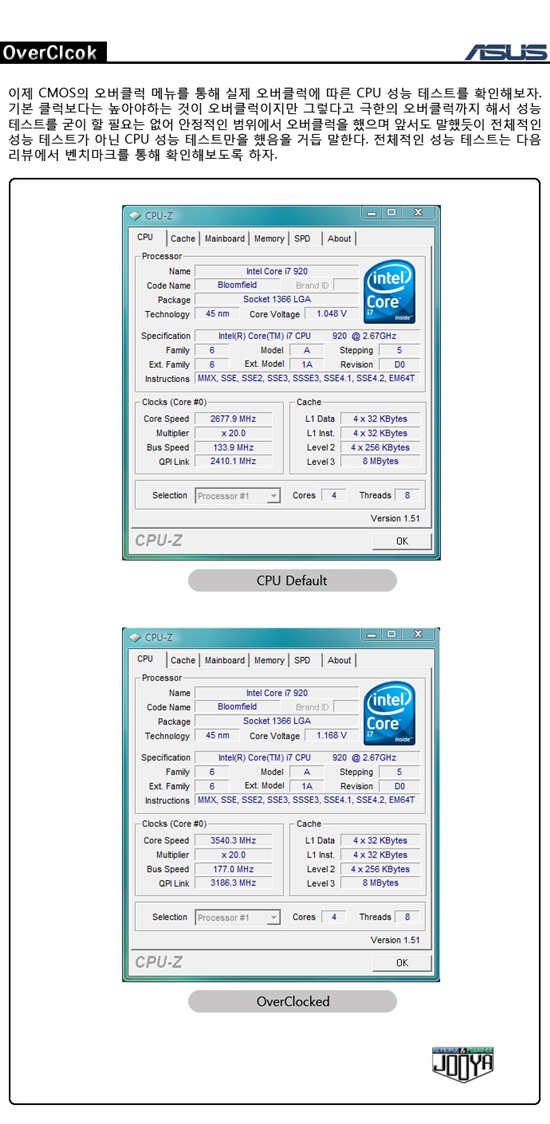This screenshot has width=550, height=1124.
Task: Minimize the CPU Default CPU-Z window
Action: (371, 212)
